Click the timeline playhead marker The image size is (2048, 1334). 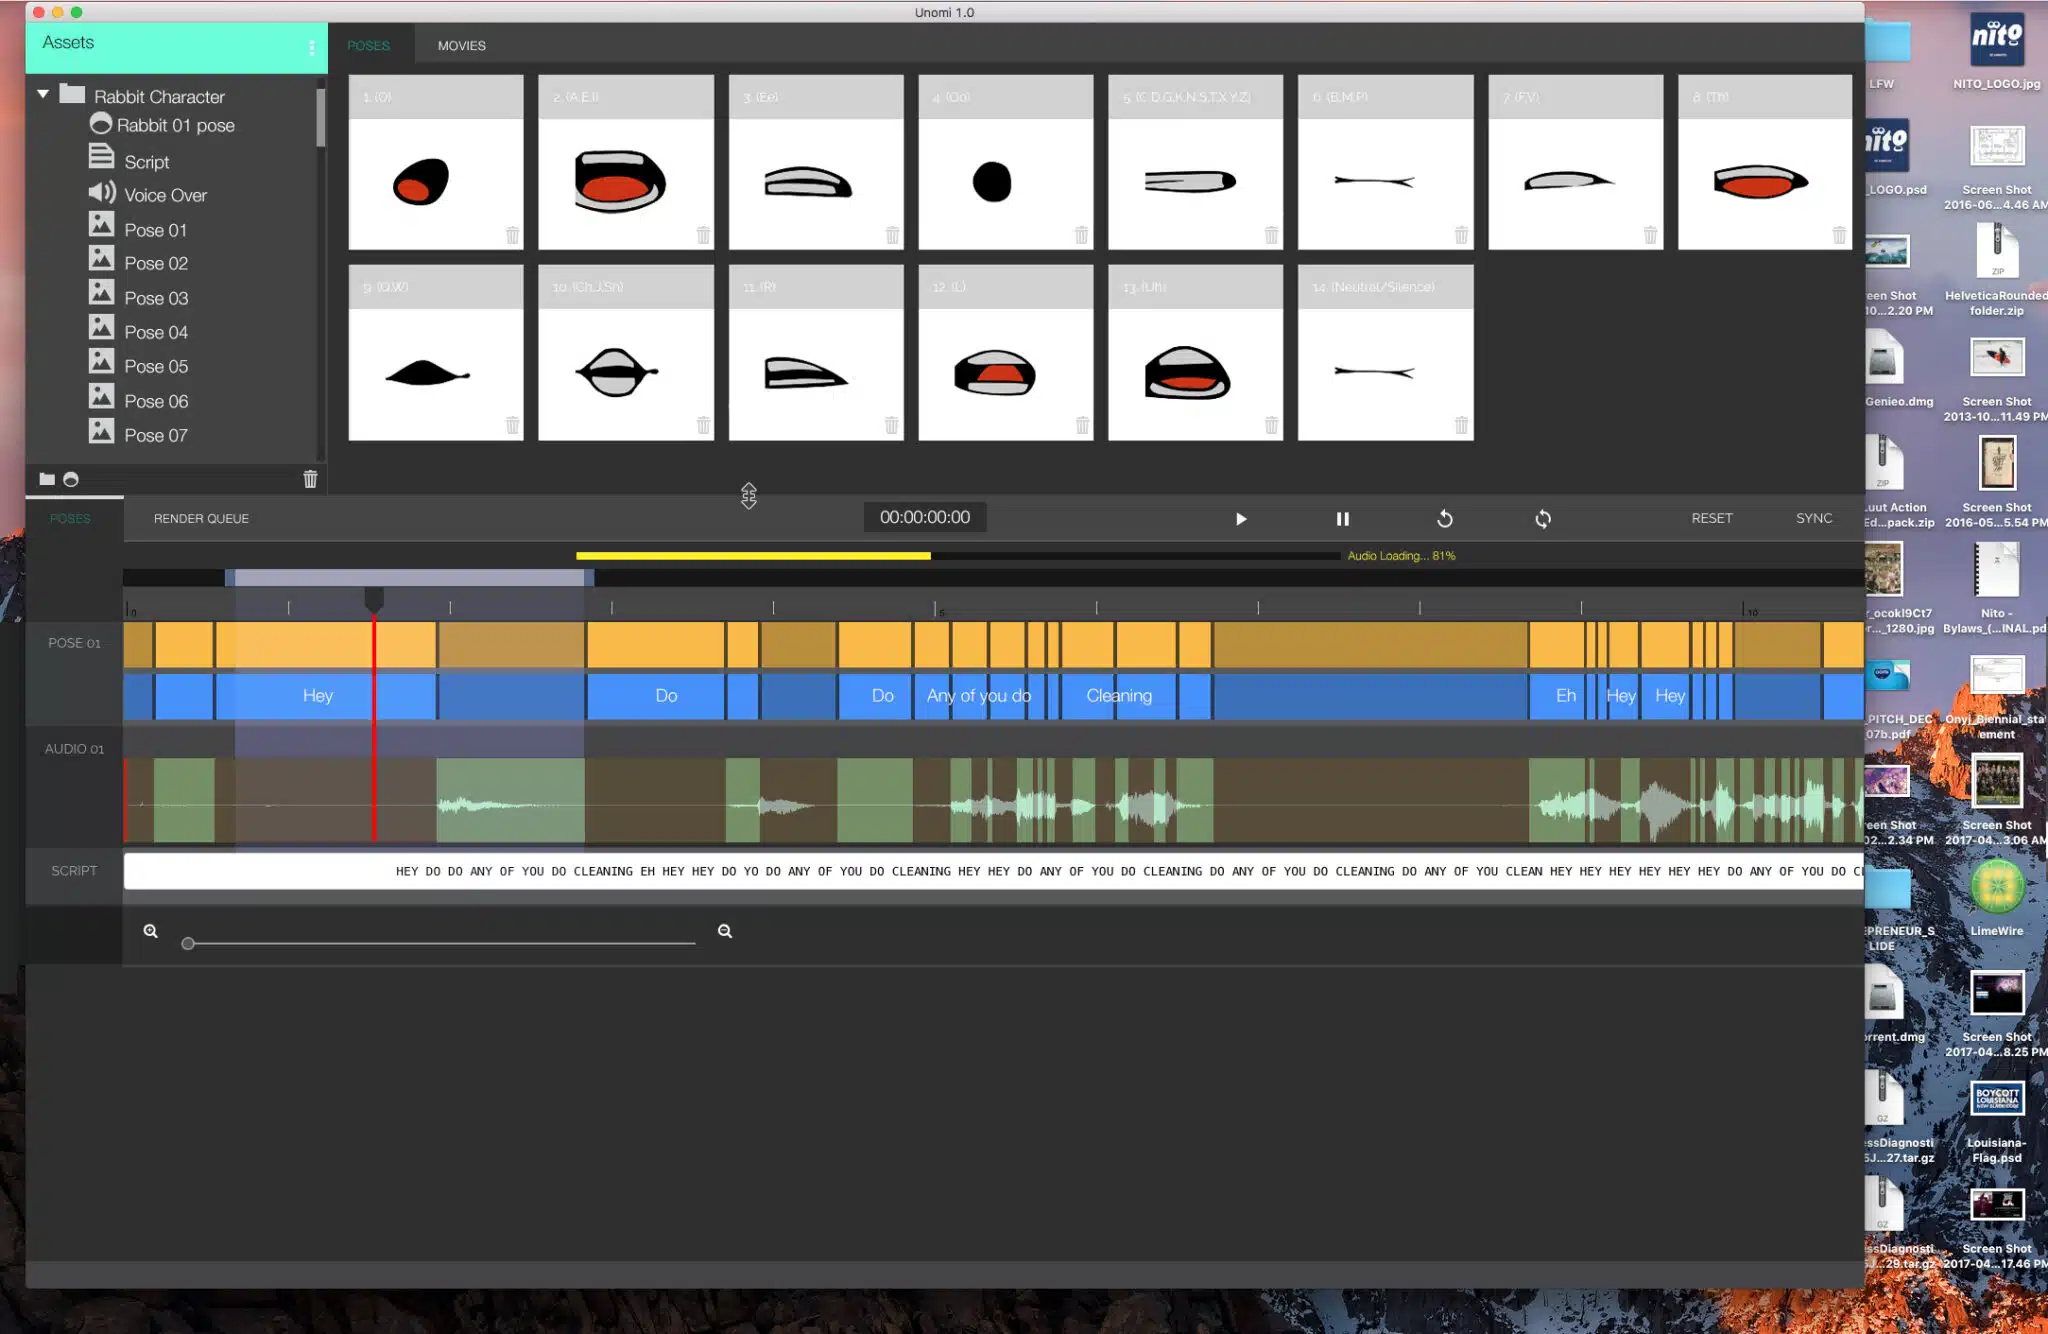[373, 600]
